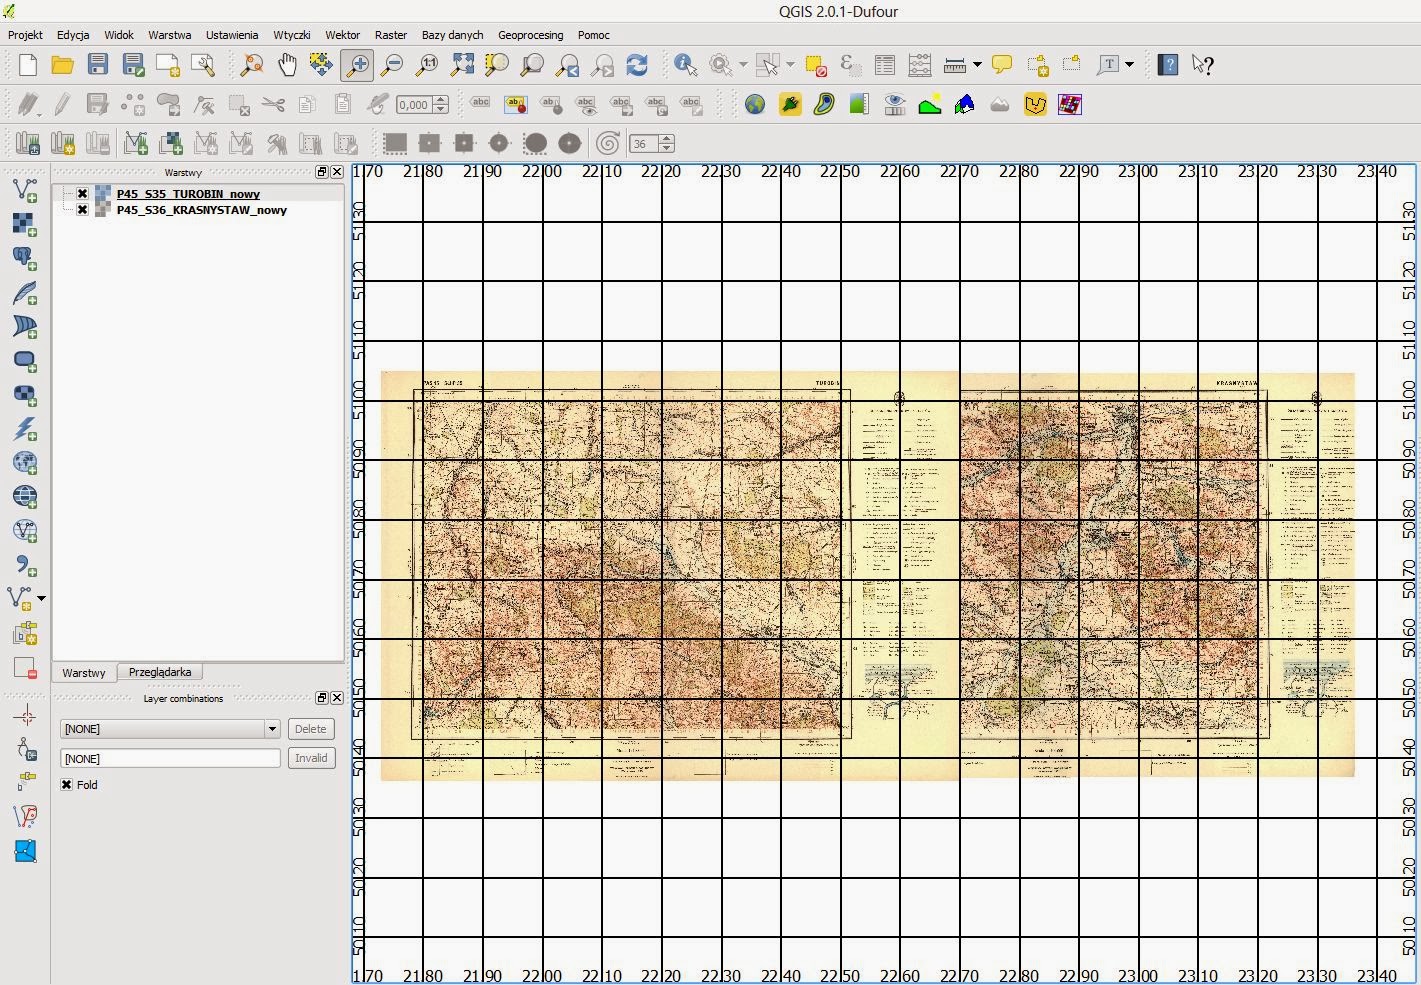Click the Refresh map icon
Image resolution: width=1421 pixels, height=985 pixels.
tap(637, 65)
